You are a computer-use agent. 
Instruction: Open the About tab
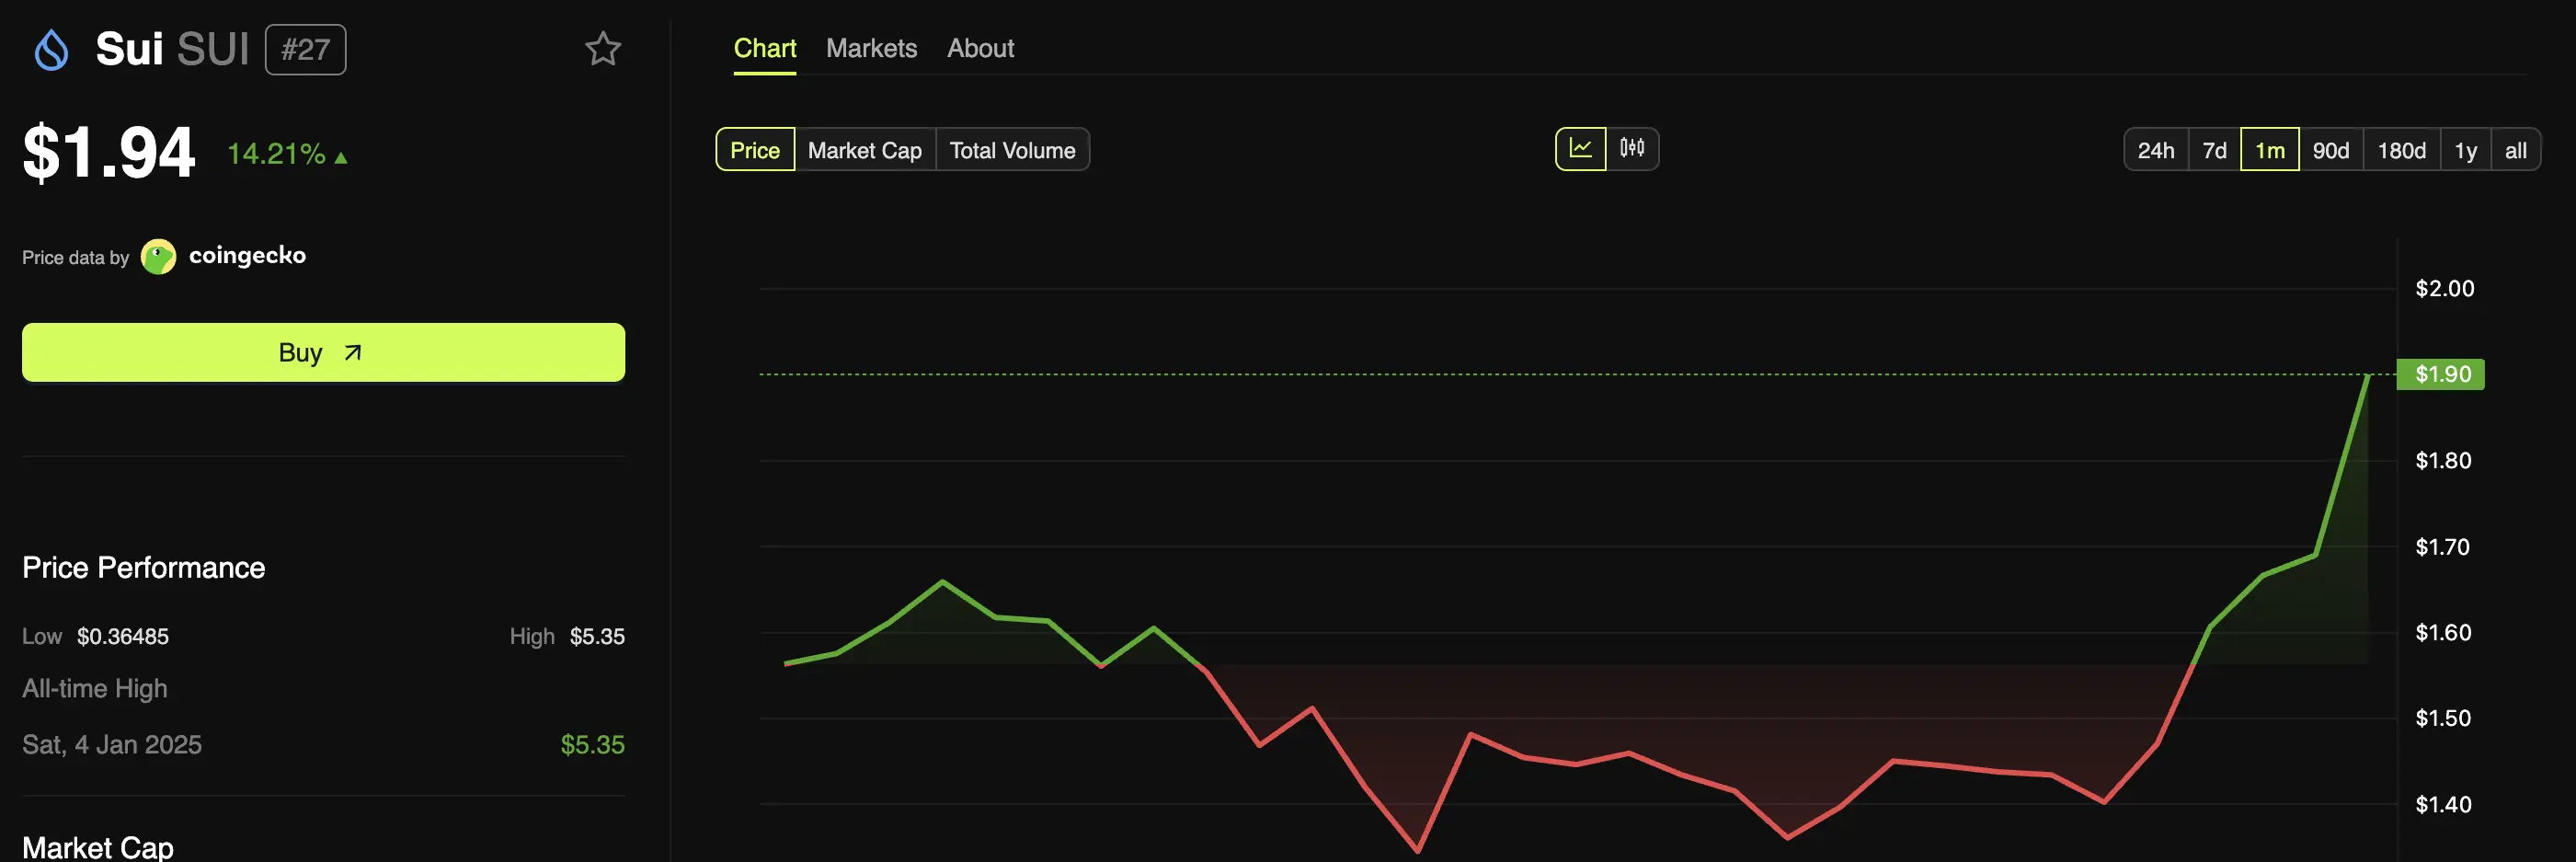980,48
